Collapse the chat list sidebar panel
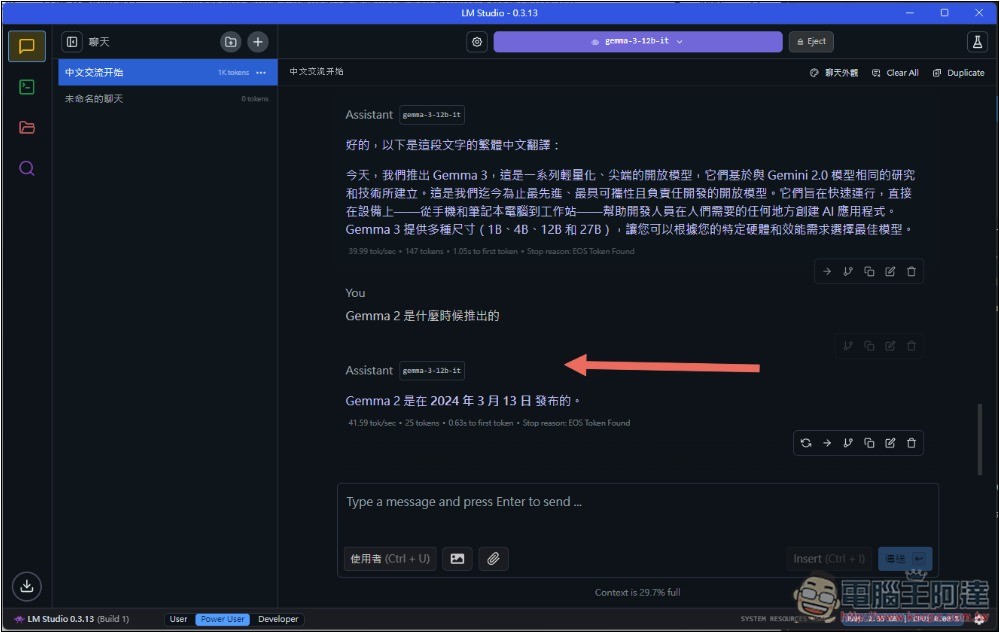1000x633 pixels. click(x=72, y=42)
